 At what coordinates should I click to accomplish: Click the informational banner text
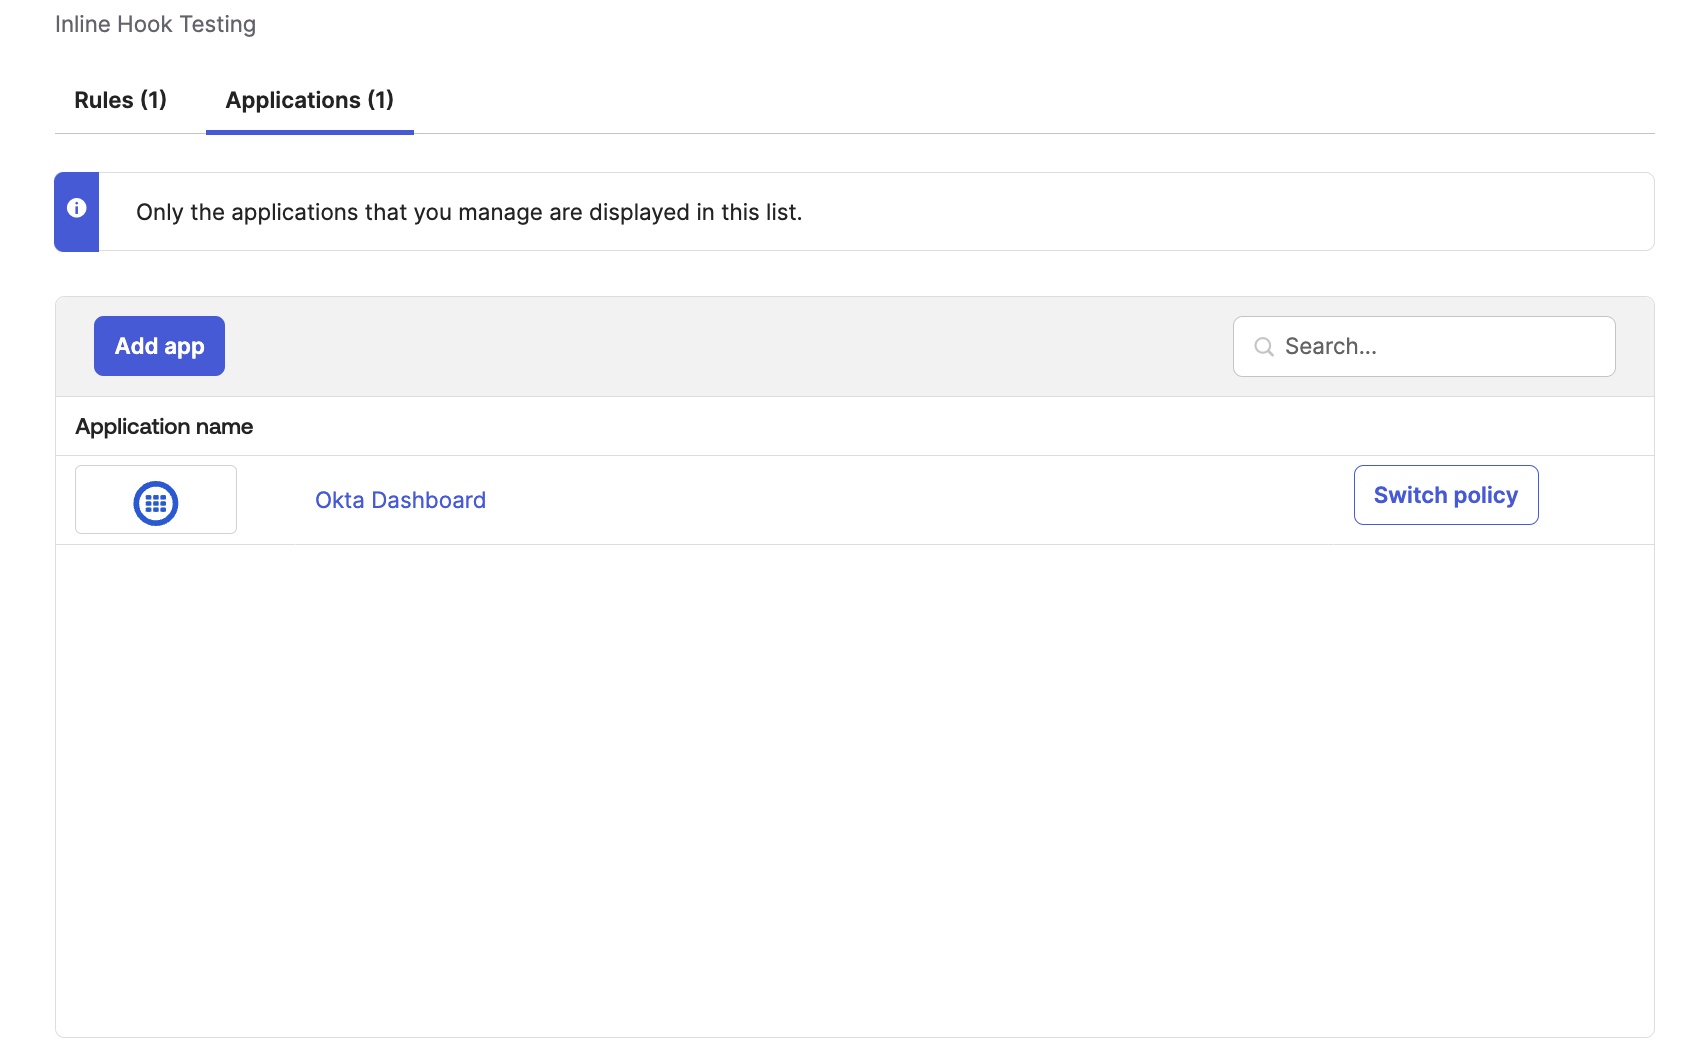(x=470, y=211)
